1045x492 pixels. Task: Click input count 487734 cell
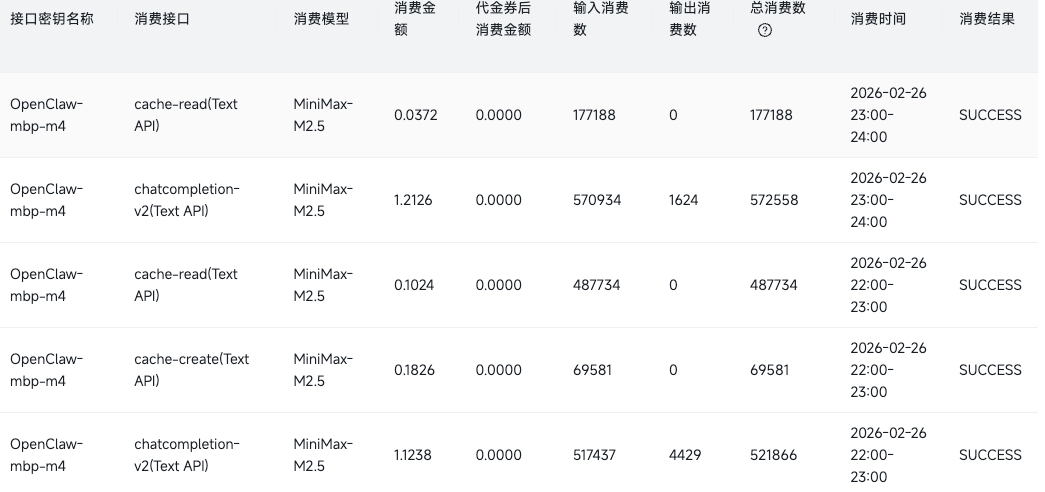click(596, 285)
